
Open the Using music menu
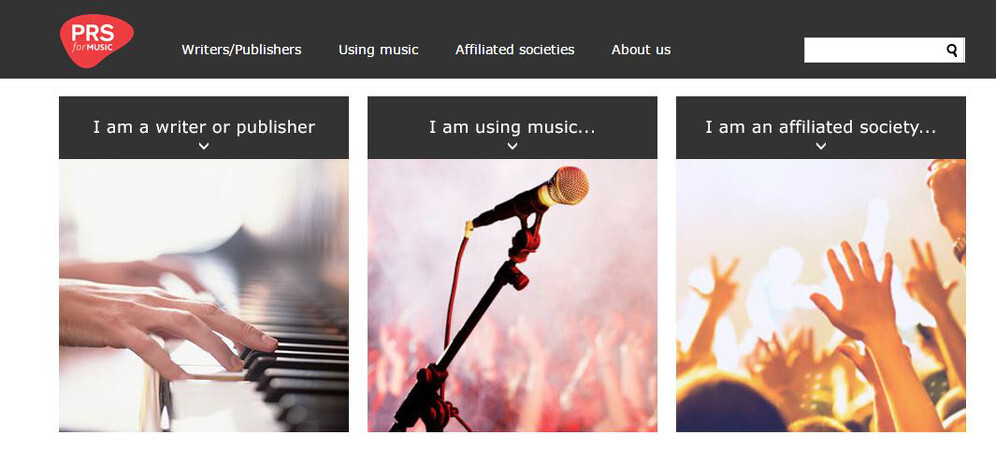tap(378, 50)
